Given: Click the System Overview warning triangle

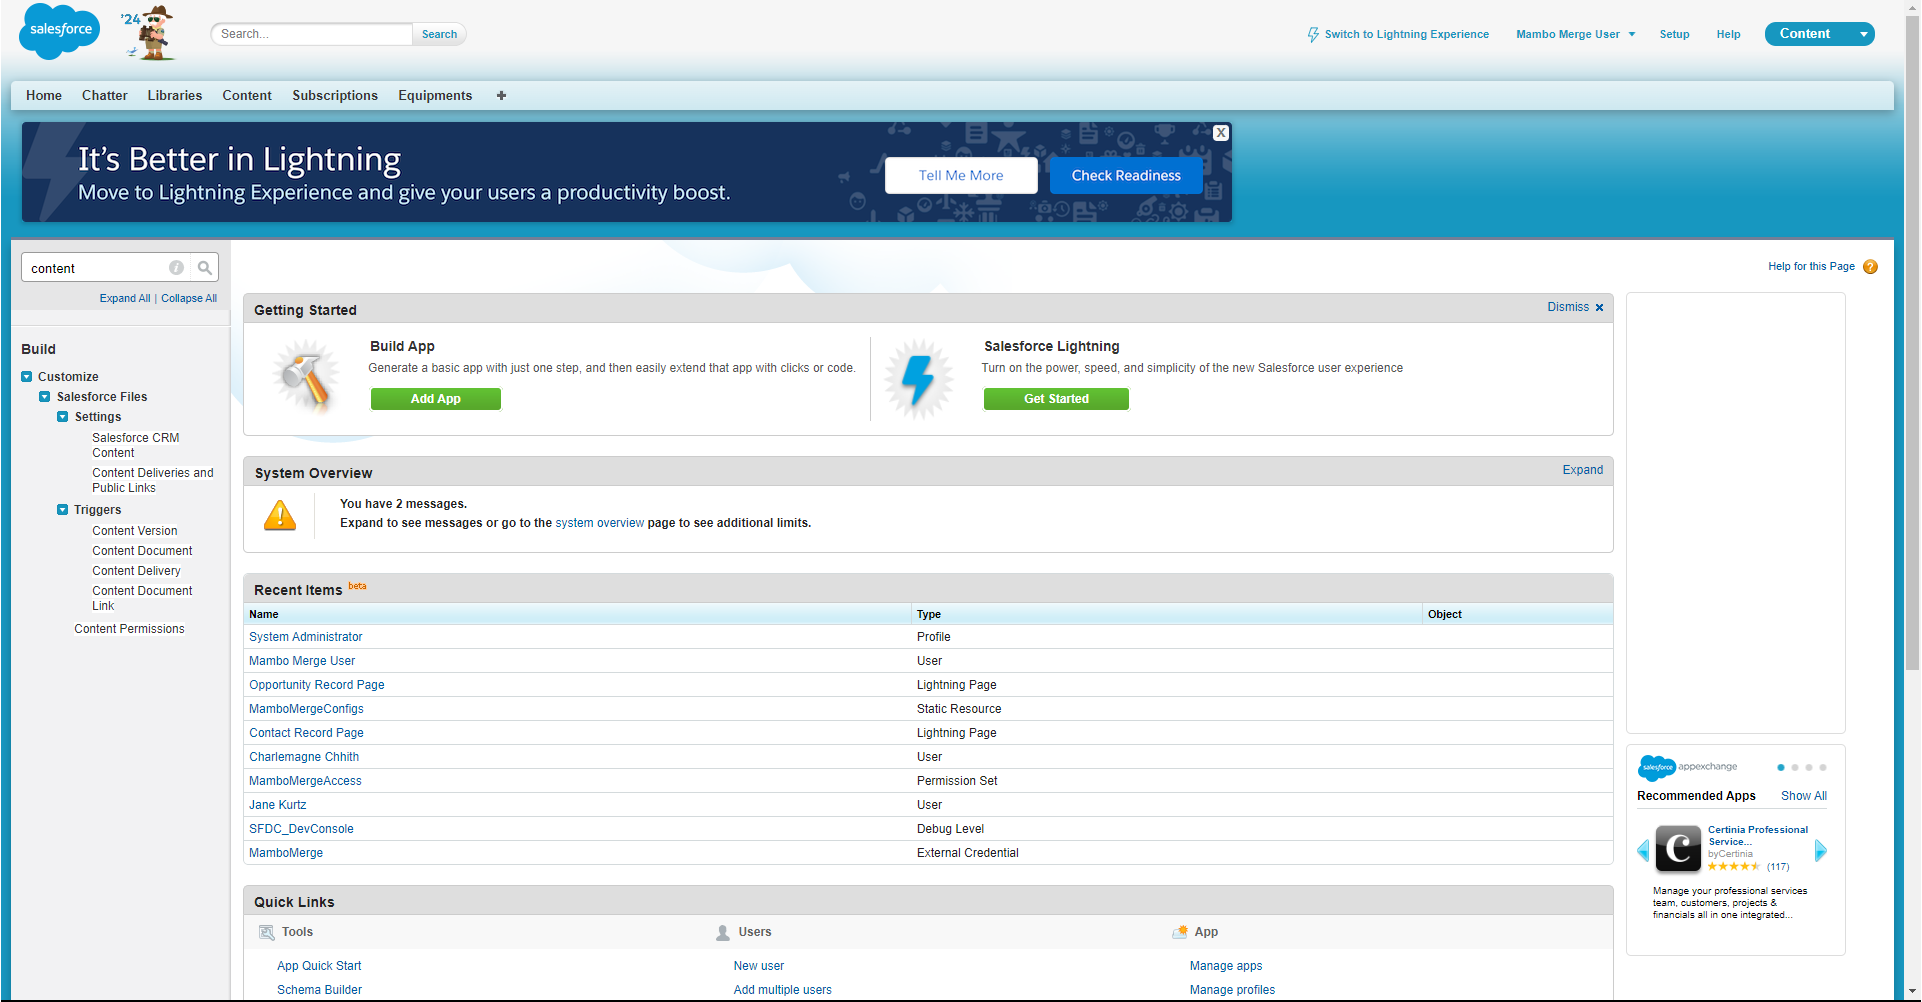Looking at the screenshot, I should coord(280,515).
